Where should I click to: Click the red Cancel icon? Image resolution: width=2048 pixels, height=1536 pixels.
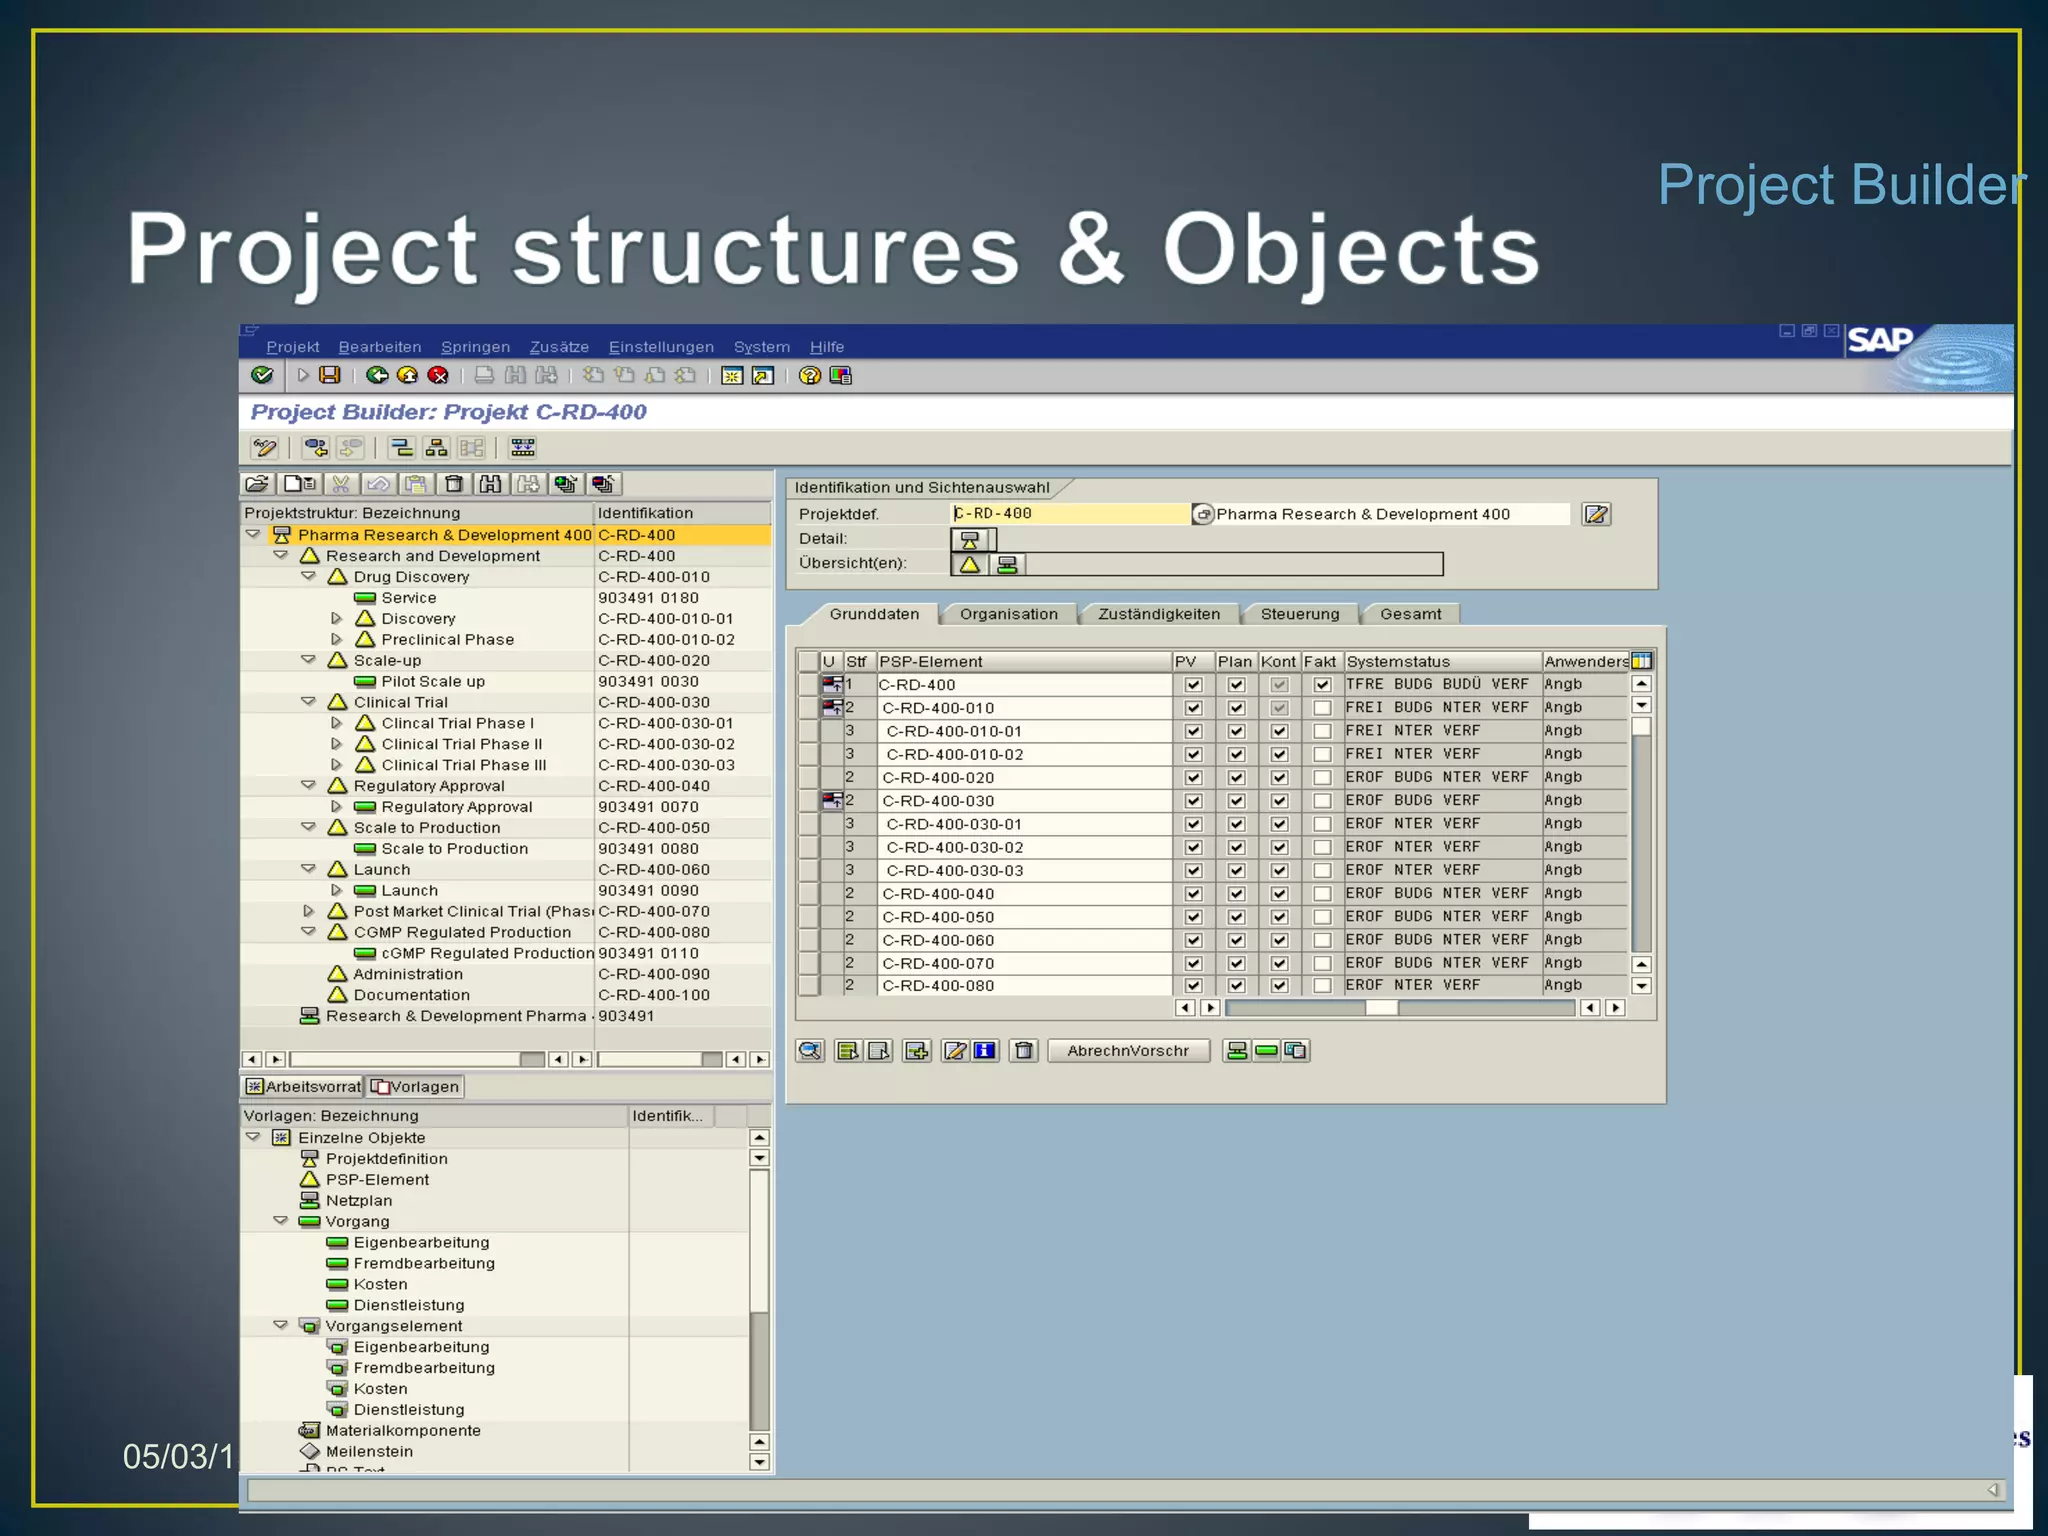(437, 375)
